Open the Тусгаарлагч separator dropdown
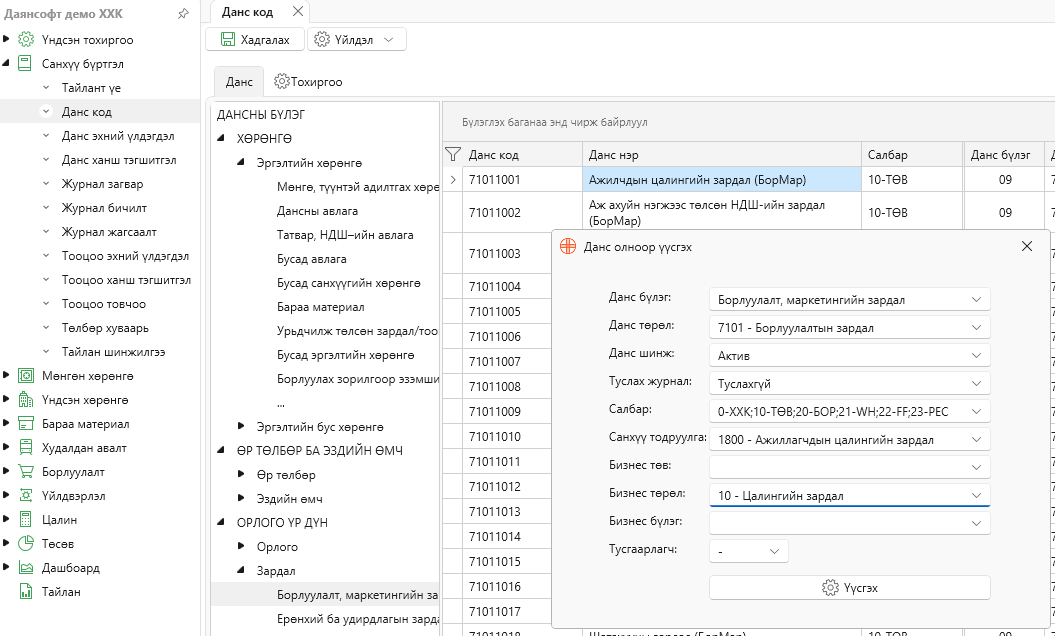Image resolution: width=1055 pixels, height=636 pixels. click(x=749, y=551)
